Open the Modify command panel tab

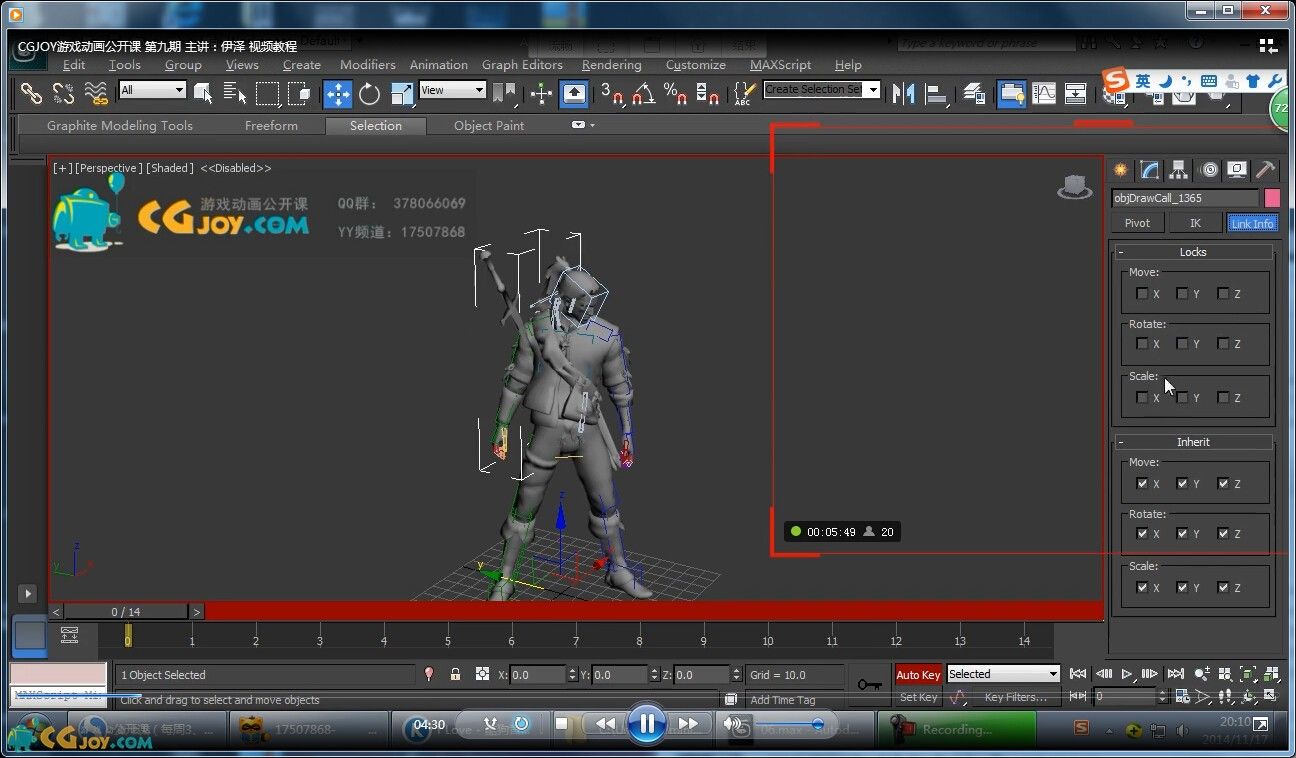1150,169
